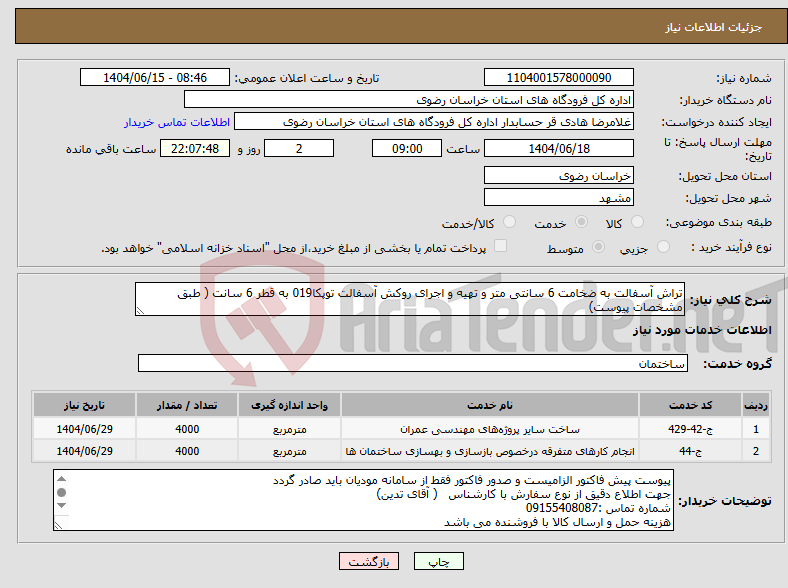The height and width of the screenshot is (588, 788).
Task: Click quantity 4000 in row 2
Action: [187, 451]
